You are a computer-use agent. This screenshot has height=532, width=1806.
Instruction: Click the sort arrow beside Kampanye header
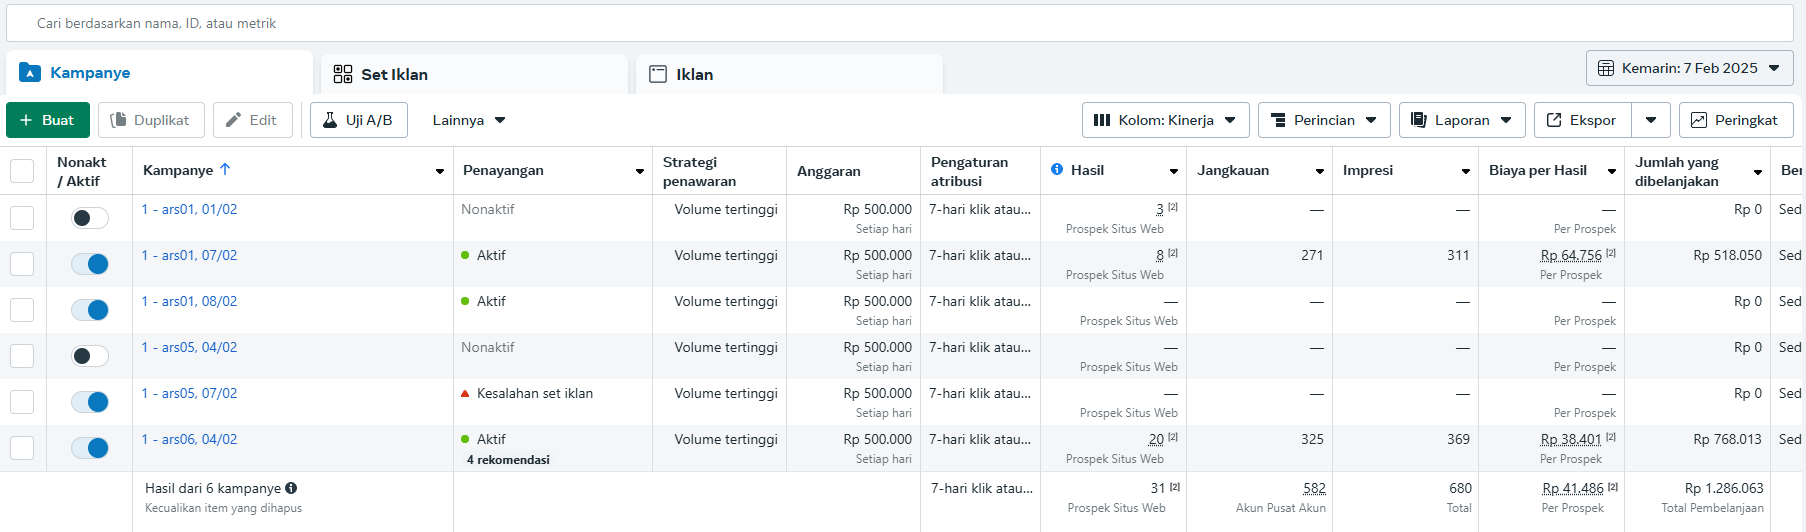click(225, 170)
